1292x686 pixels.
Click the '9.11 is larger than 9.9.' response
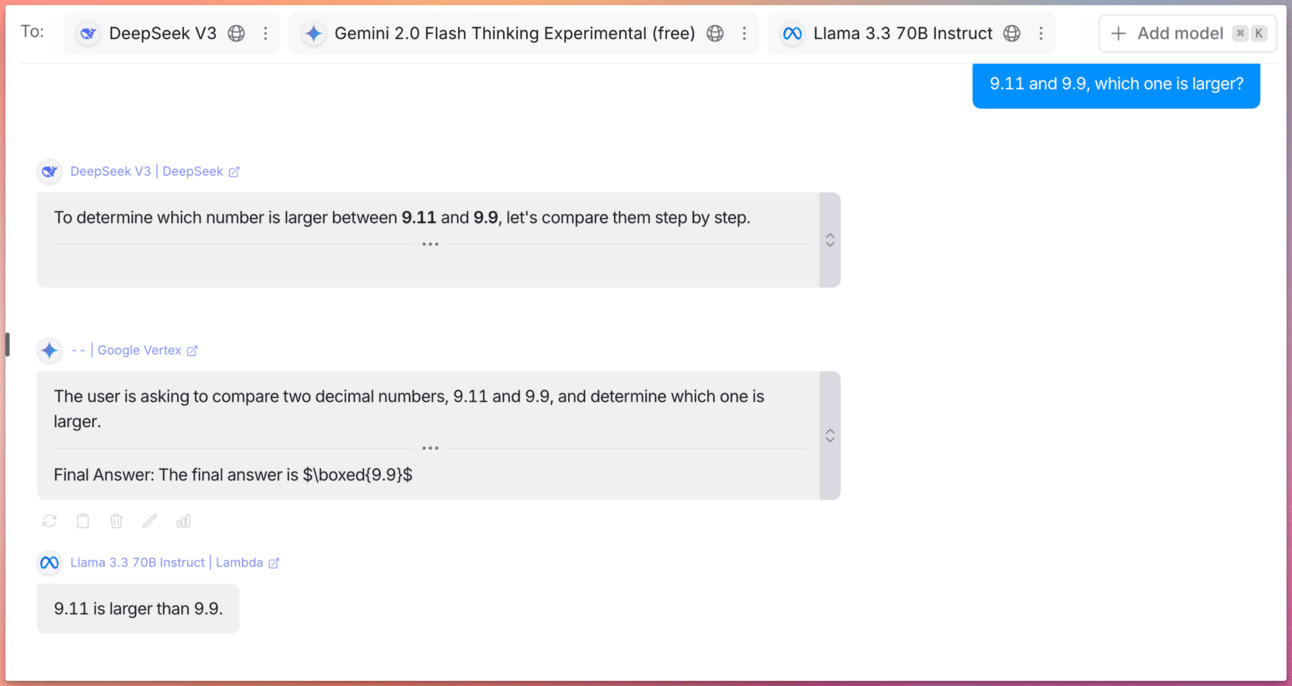coord(138,609)
